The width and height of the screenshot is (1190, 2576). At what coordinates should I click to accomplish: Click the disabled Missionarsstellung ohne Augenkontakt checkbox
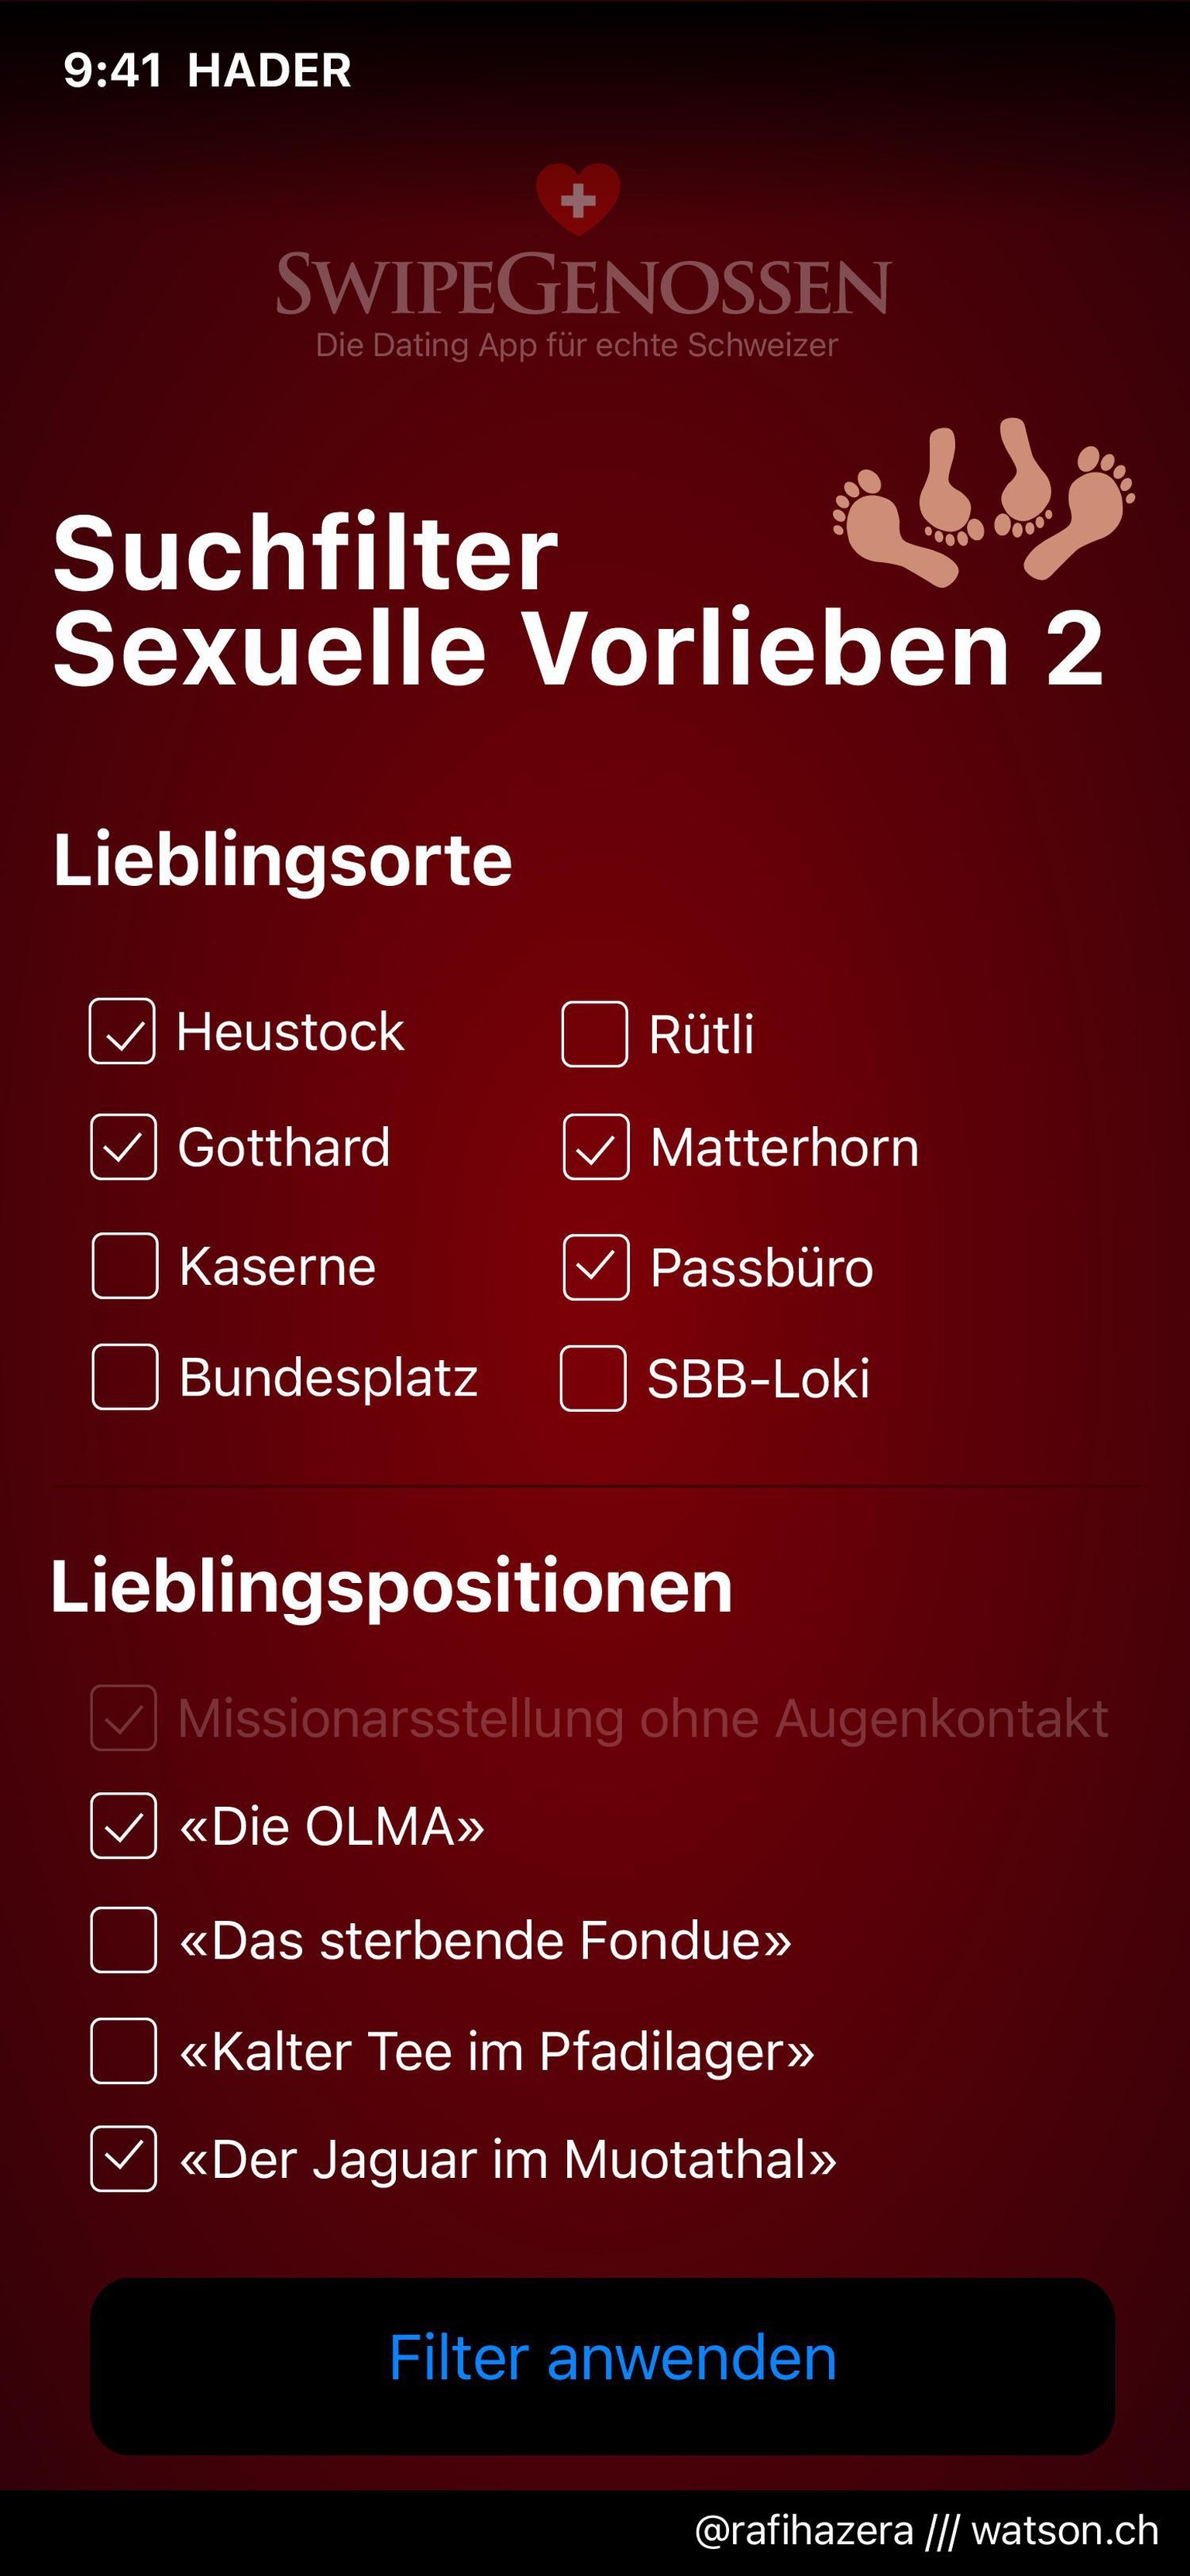tap(124, 1718)
